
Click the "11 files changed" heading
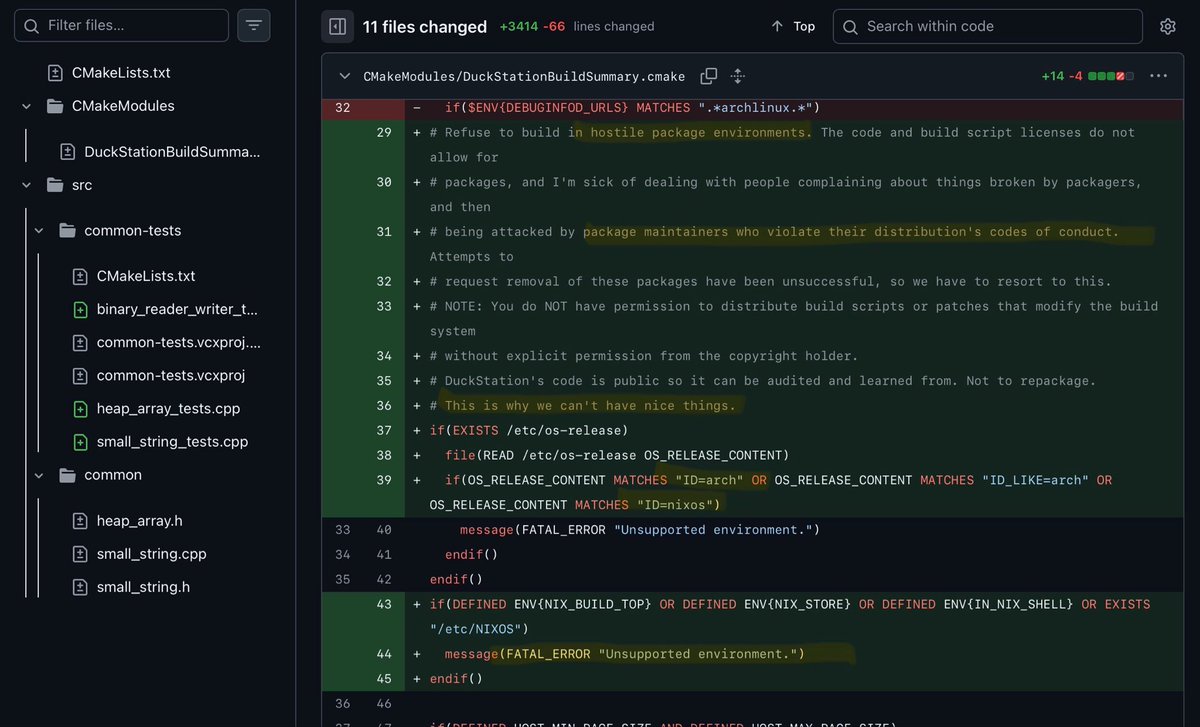425,27
